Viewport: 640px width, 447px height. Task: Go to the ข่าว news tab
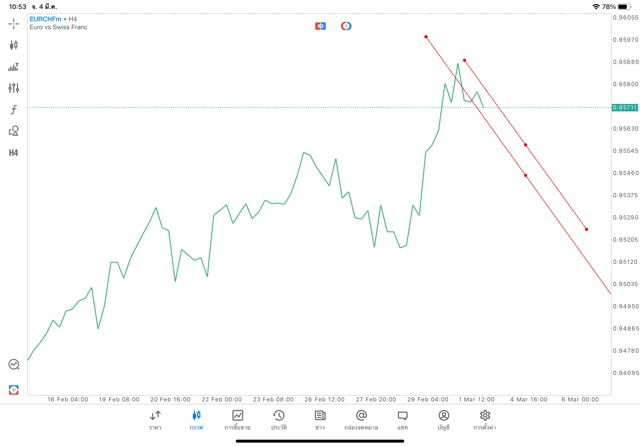(x=320, y=420)
